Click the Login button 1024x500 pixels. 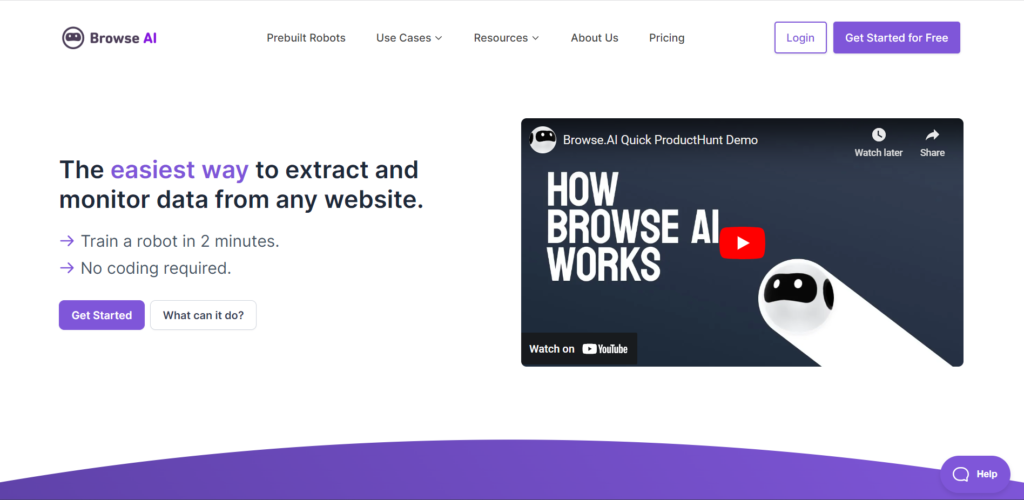[800, 38]
